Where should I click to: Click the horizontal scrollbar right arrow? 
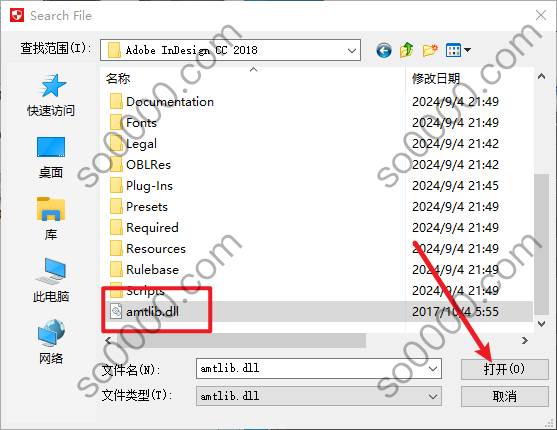point(525,340)
